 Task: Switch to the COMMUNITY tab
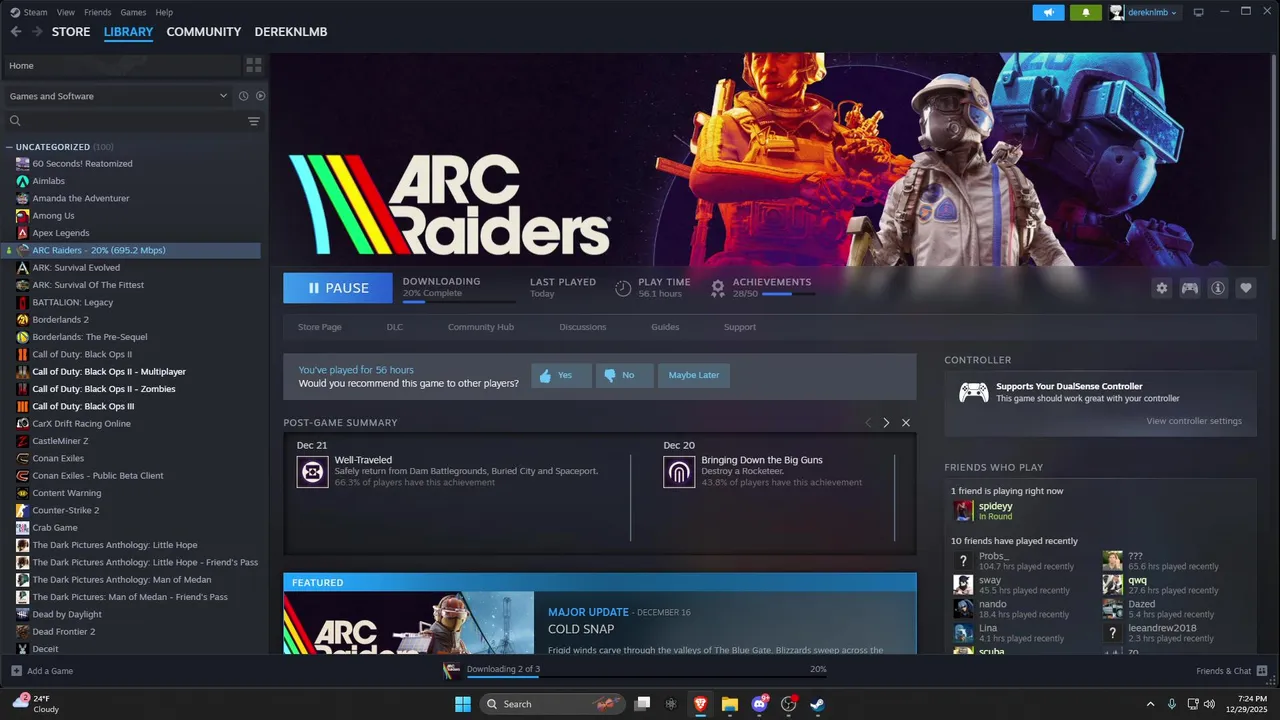pos(204,32)
